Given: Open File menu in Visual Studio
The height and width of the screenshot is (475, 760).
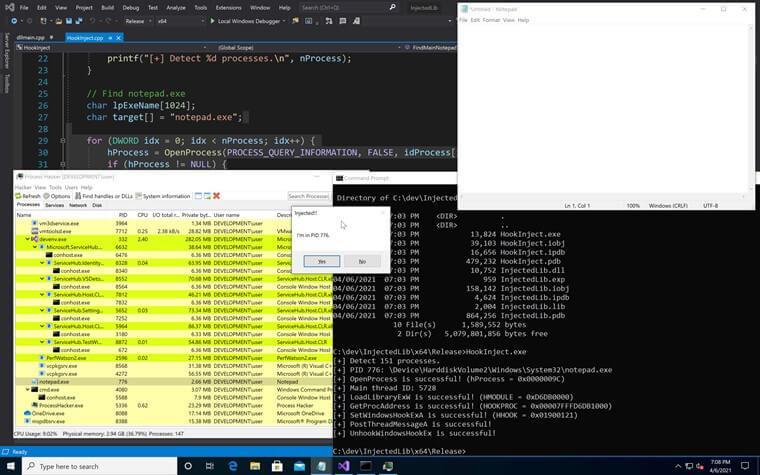Looking at the screenshot, I should click(24, 7).
